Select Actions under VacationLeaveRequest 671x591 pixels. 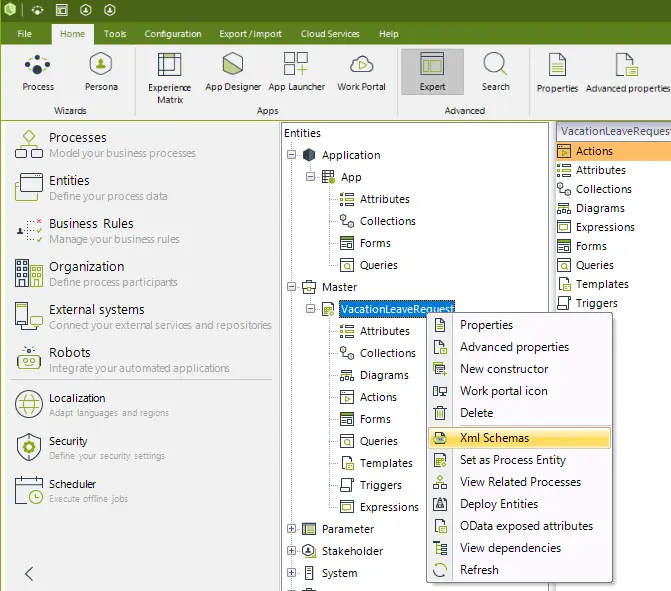(x=368, y=397)
